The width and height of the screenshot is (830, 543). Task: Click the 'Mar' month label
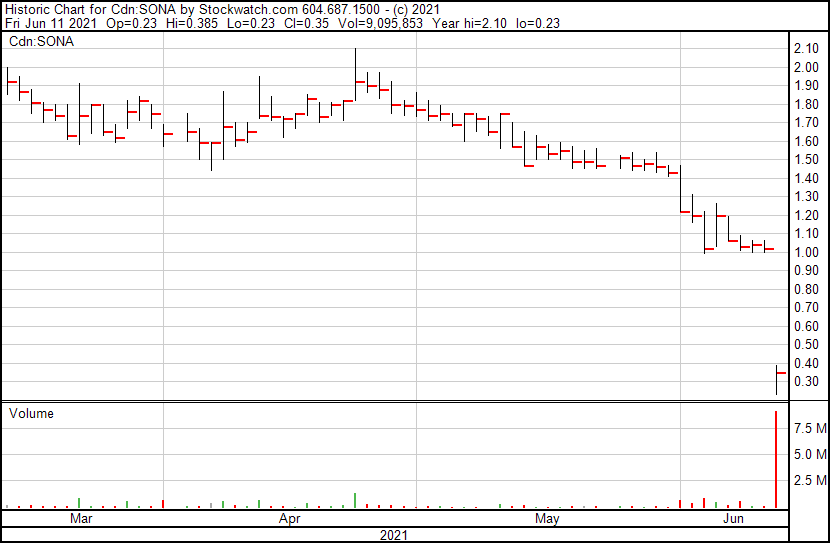pyautogui.click(x=81, y=518)
